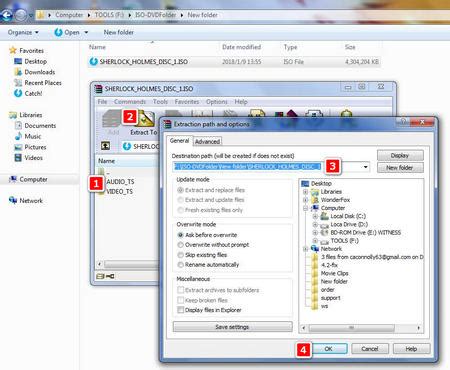Open the Organize dropdown in Explorer
Viewport: 450px width, 370px height.
click(23, 32)
